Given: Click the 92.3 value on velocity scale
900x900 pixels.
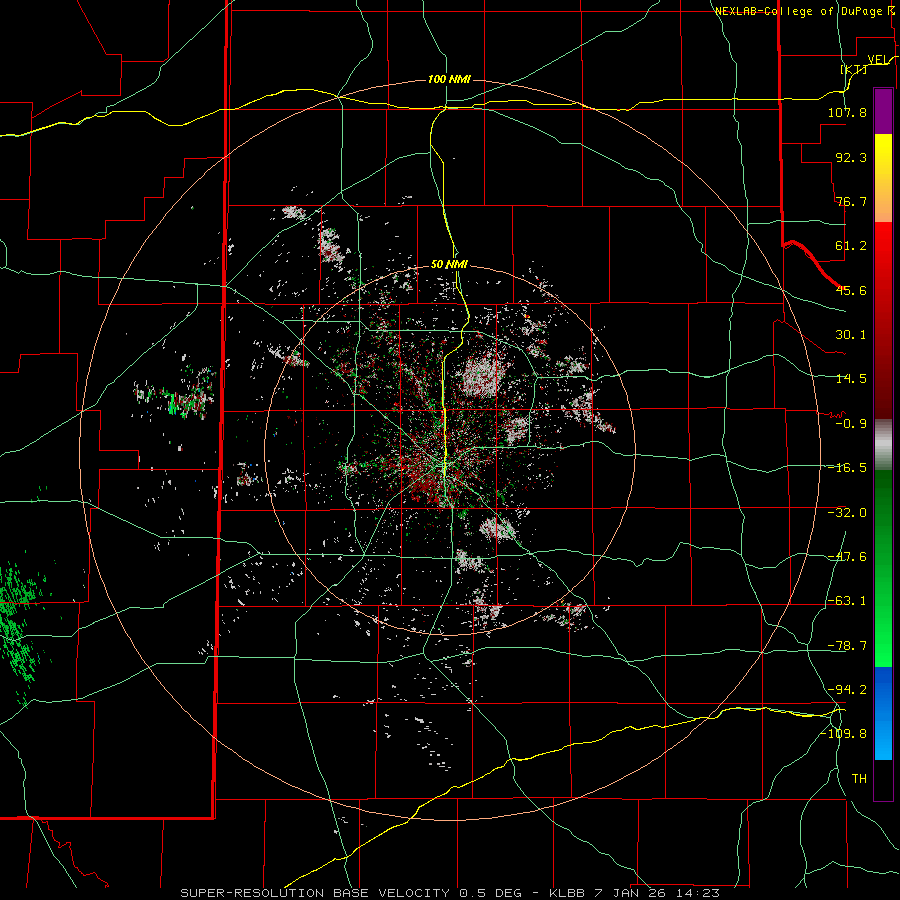Looking at the screenshot, I should pos(851,157).
